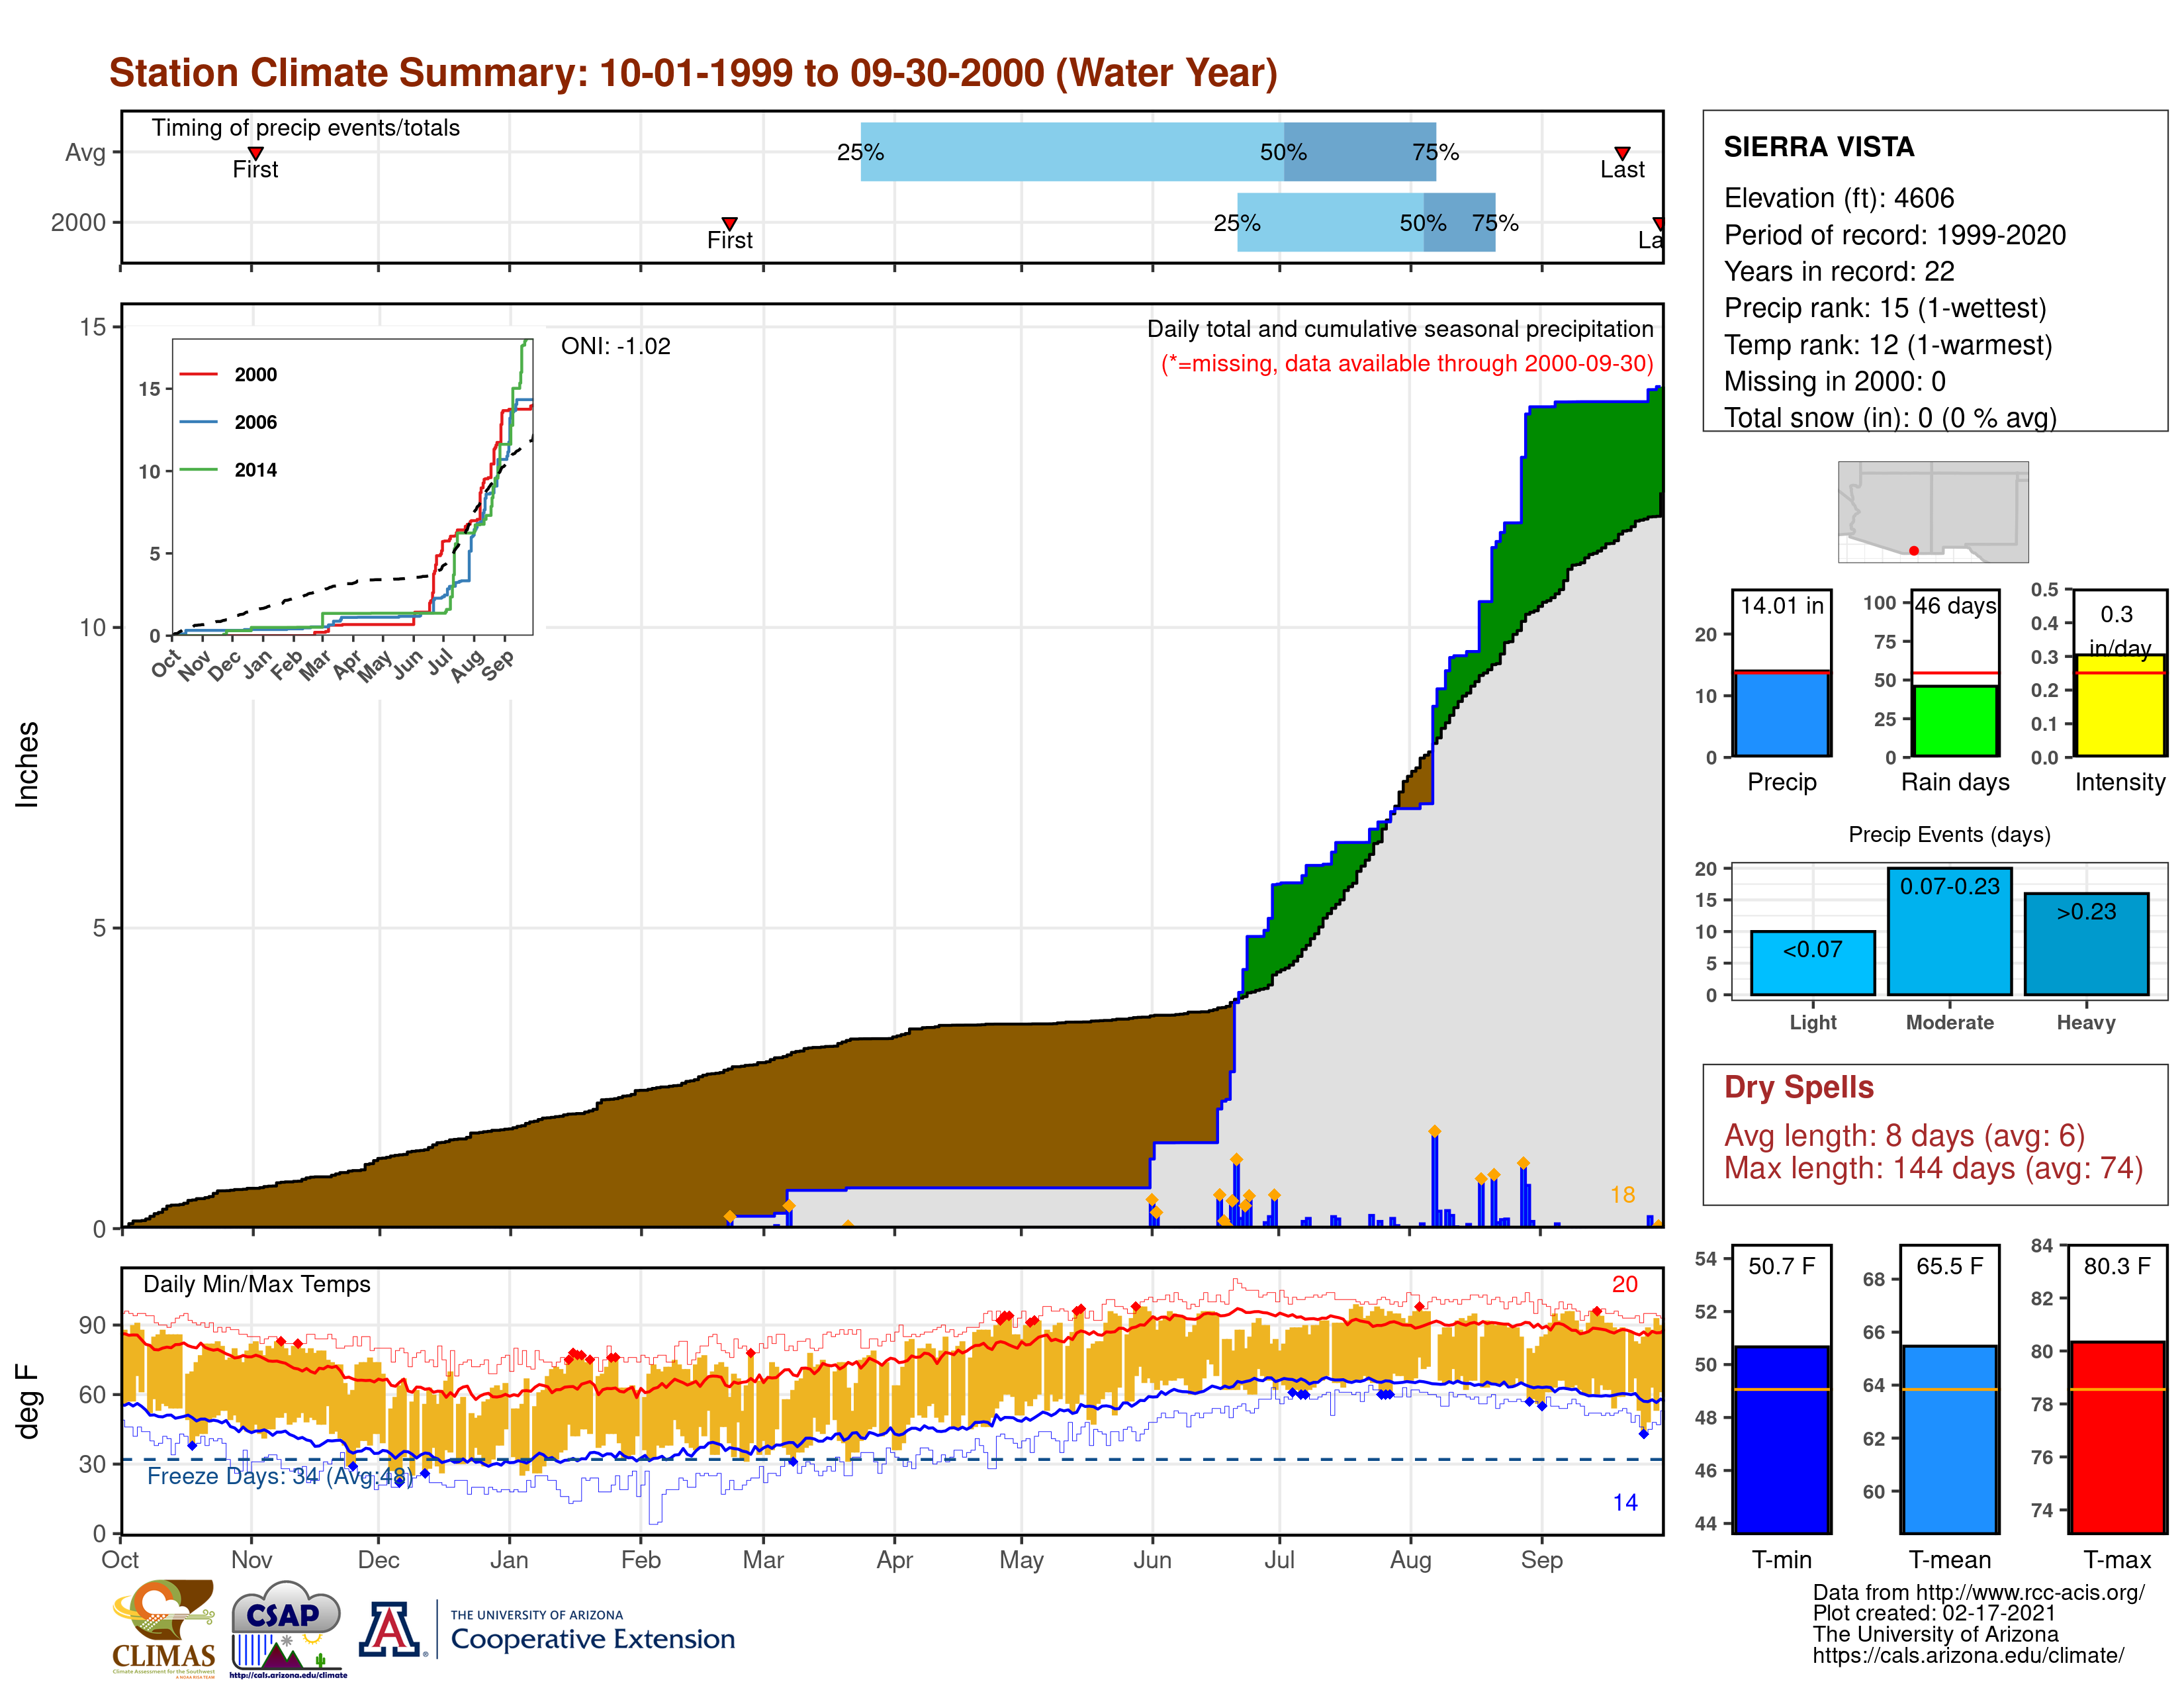Image resolution: width=2184 pixels, height=1688 pixels.
Task: Click the 'deg F' y-axis label
Action: tap(27, 1401)
